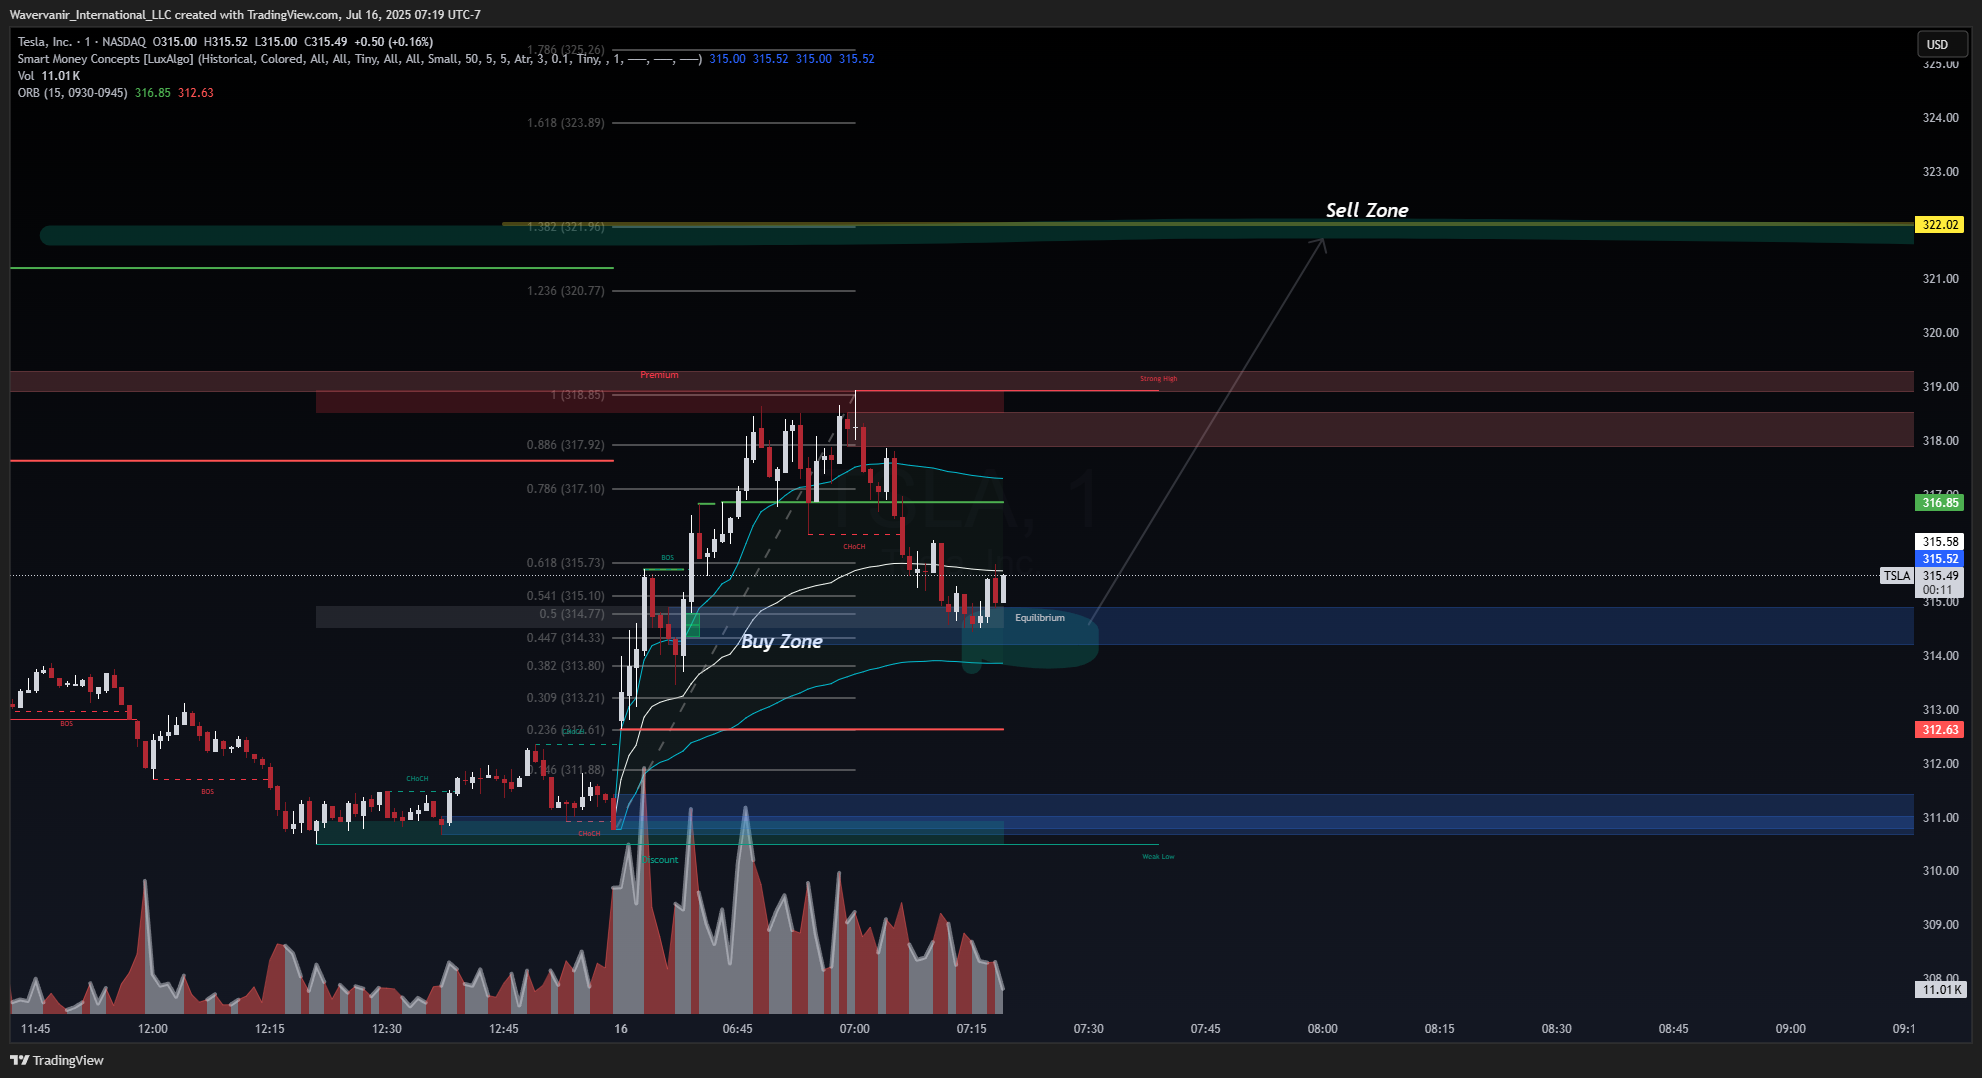The image size is (1982, 1078).
Task: Select the 1 (318.85) Fibonacci level label
Action: [x=578, y=395]
